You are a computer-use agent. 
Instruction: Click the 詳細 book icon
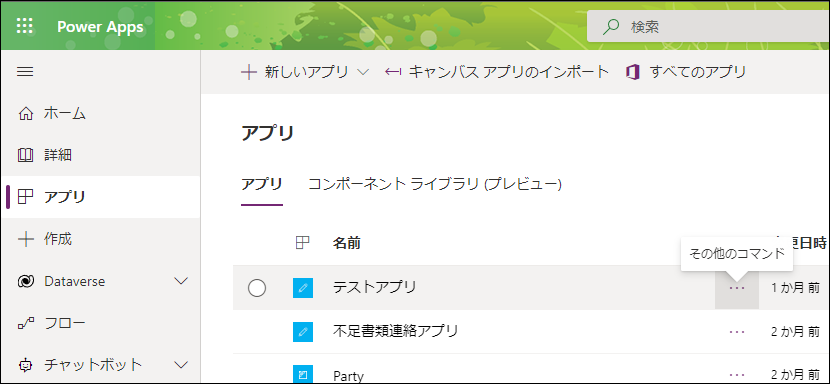[x=25, y=155]
